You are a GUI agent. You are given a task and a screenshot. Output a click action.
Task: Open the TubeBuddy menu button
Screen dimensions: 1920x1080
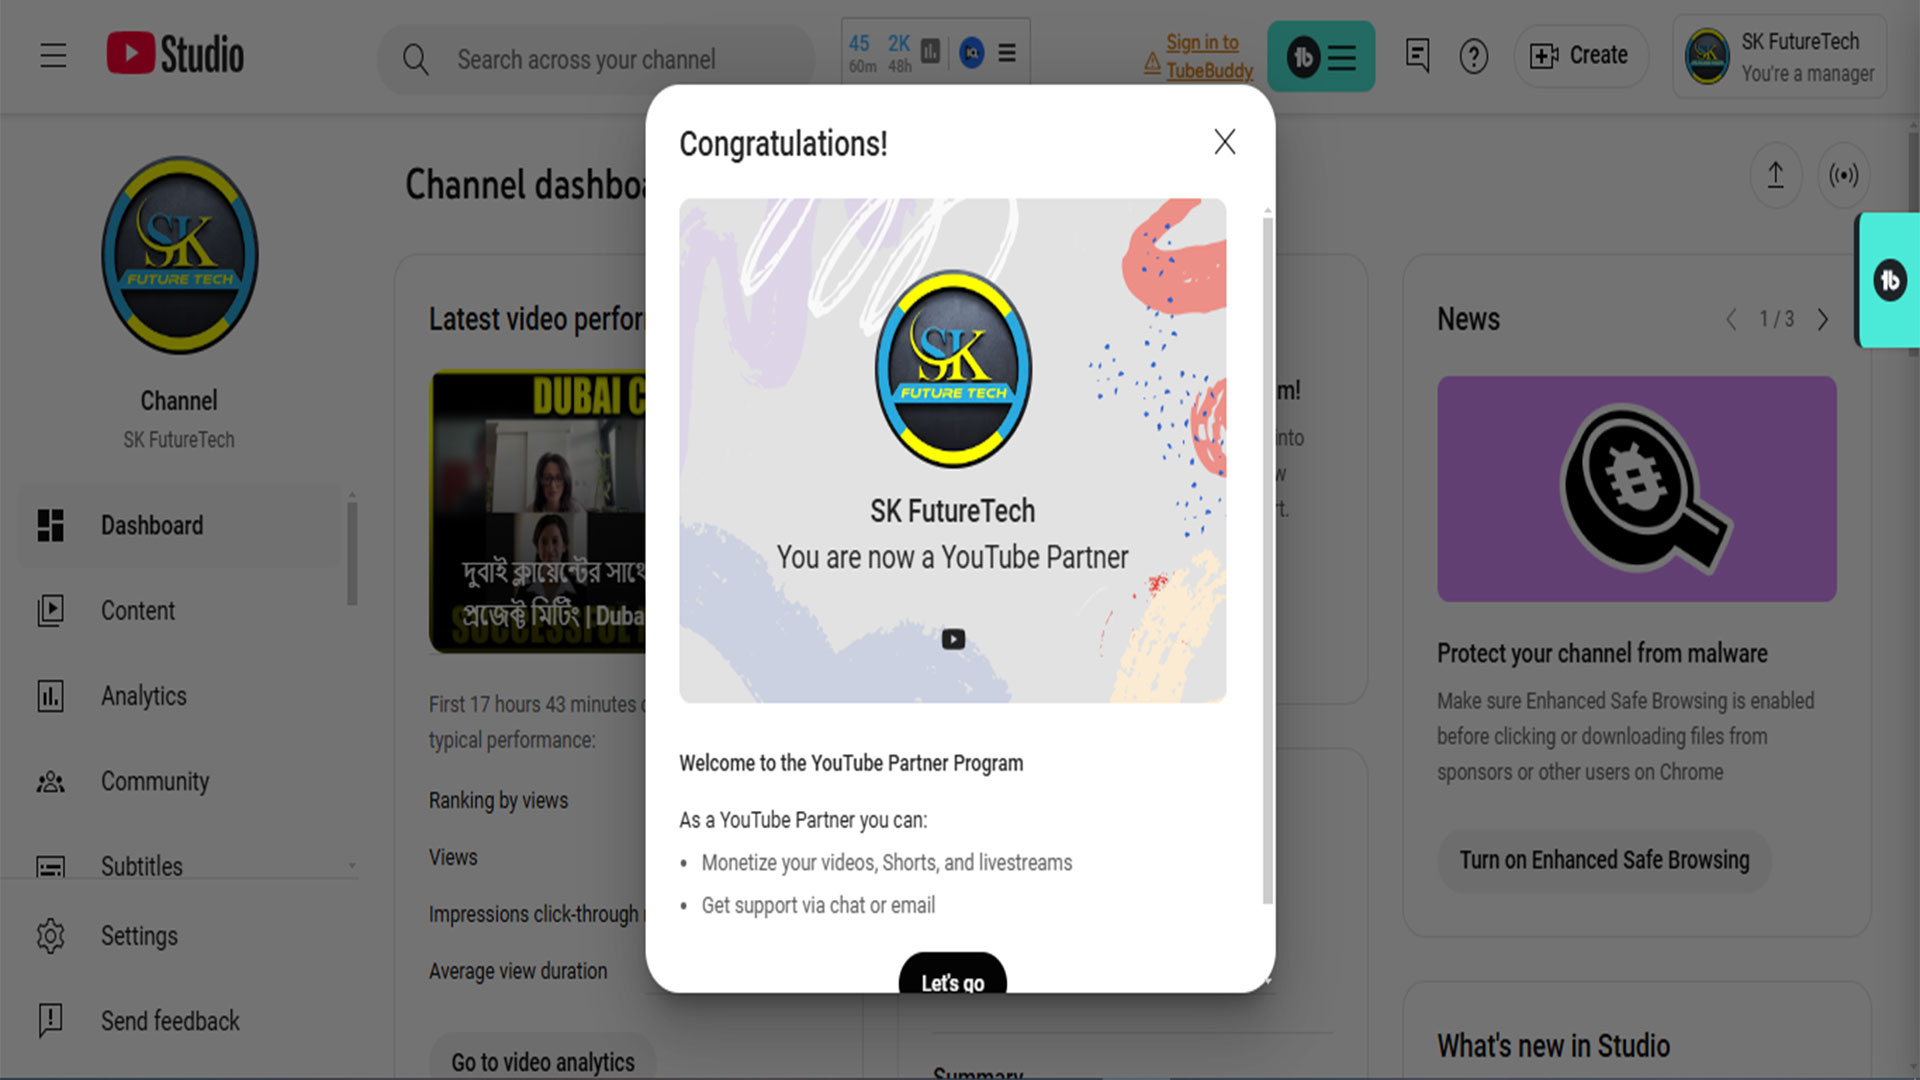click(x=1320, y=57)
